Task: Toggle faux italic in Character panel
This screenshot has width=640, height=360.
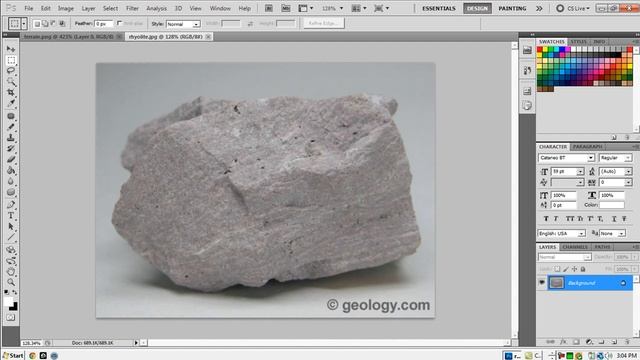Action: point(556,219)
